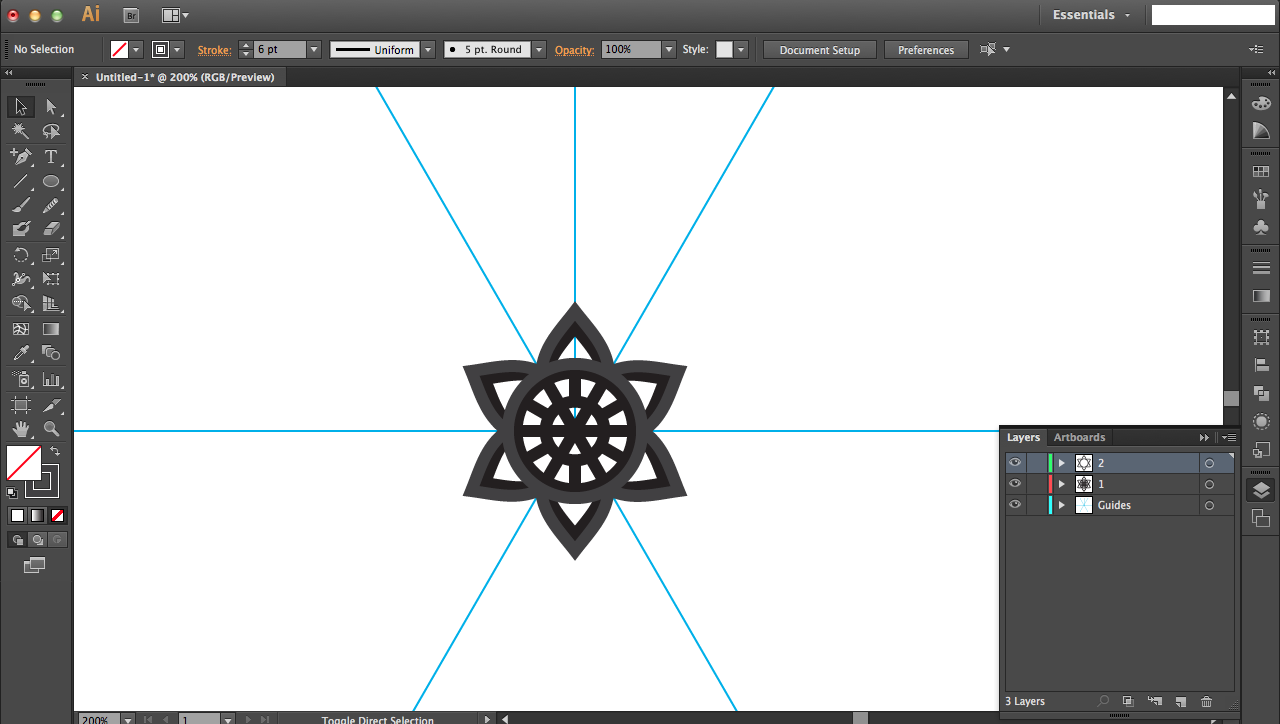Select the Rotate tool

[x=21, y=255]
